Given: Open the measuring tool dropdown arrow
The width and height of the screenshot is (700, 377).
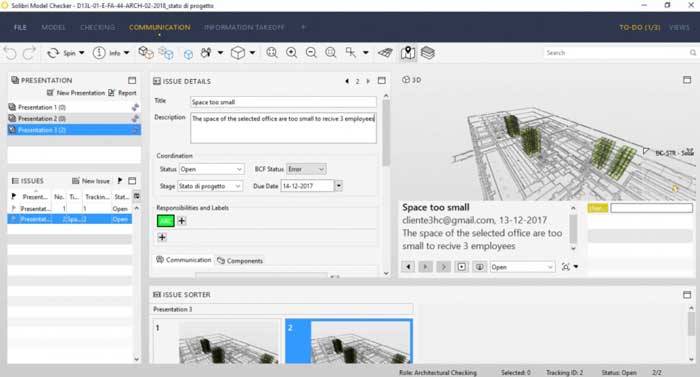Looking at the screenshot, I should [x=366, y=53].
